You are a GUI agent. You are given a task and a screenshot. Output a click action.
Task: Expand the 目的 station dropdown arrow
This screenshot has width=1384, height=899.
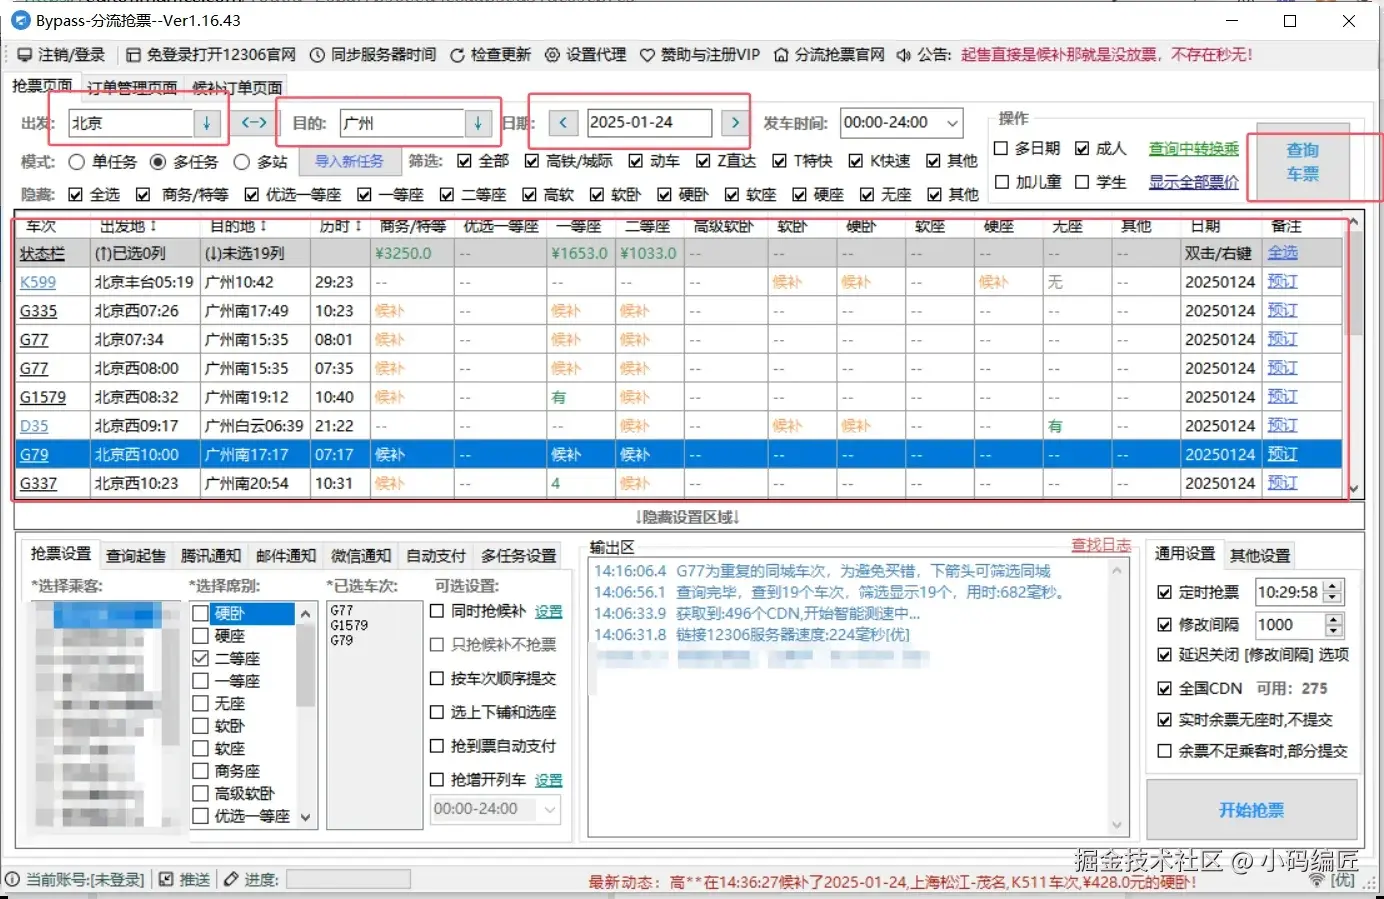point(478,123)
